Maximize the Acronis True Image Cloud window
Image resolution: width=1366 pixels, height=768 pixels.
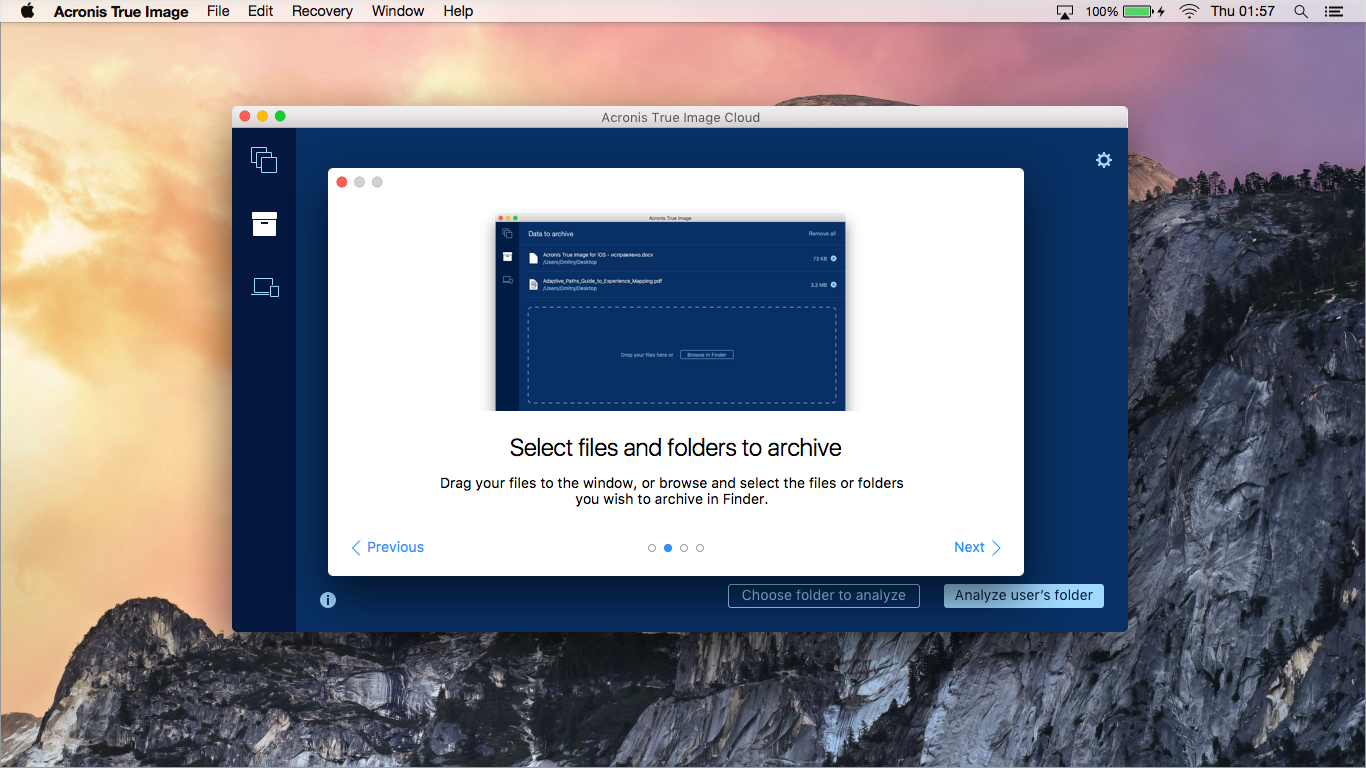click(x=280, y=116)
